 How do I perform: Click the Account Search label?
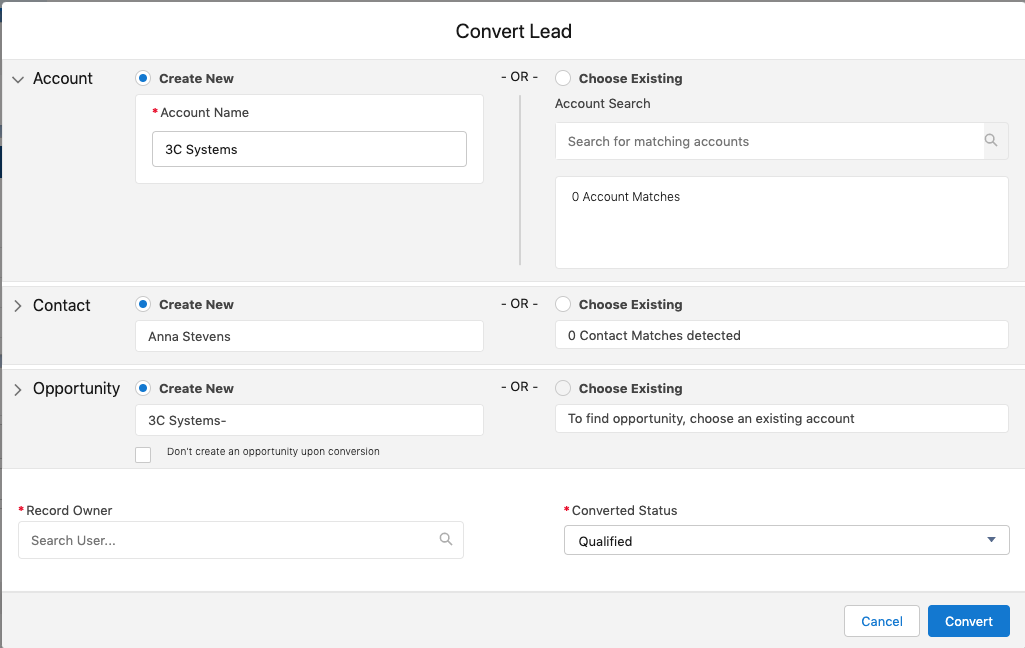pyautogui.click(x=603, y=103)
